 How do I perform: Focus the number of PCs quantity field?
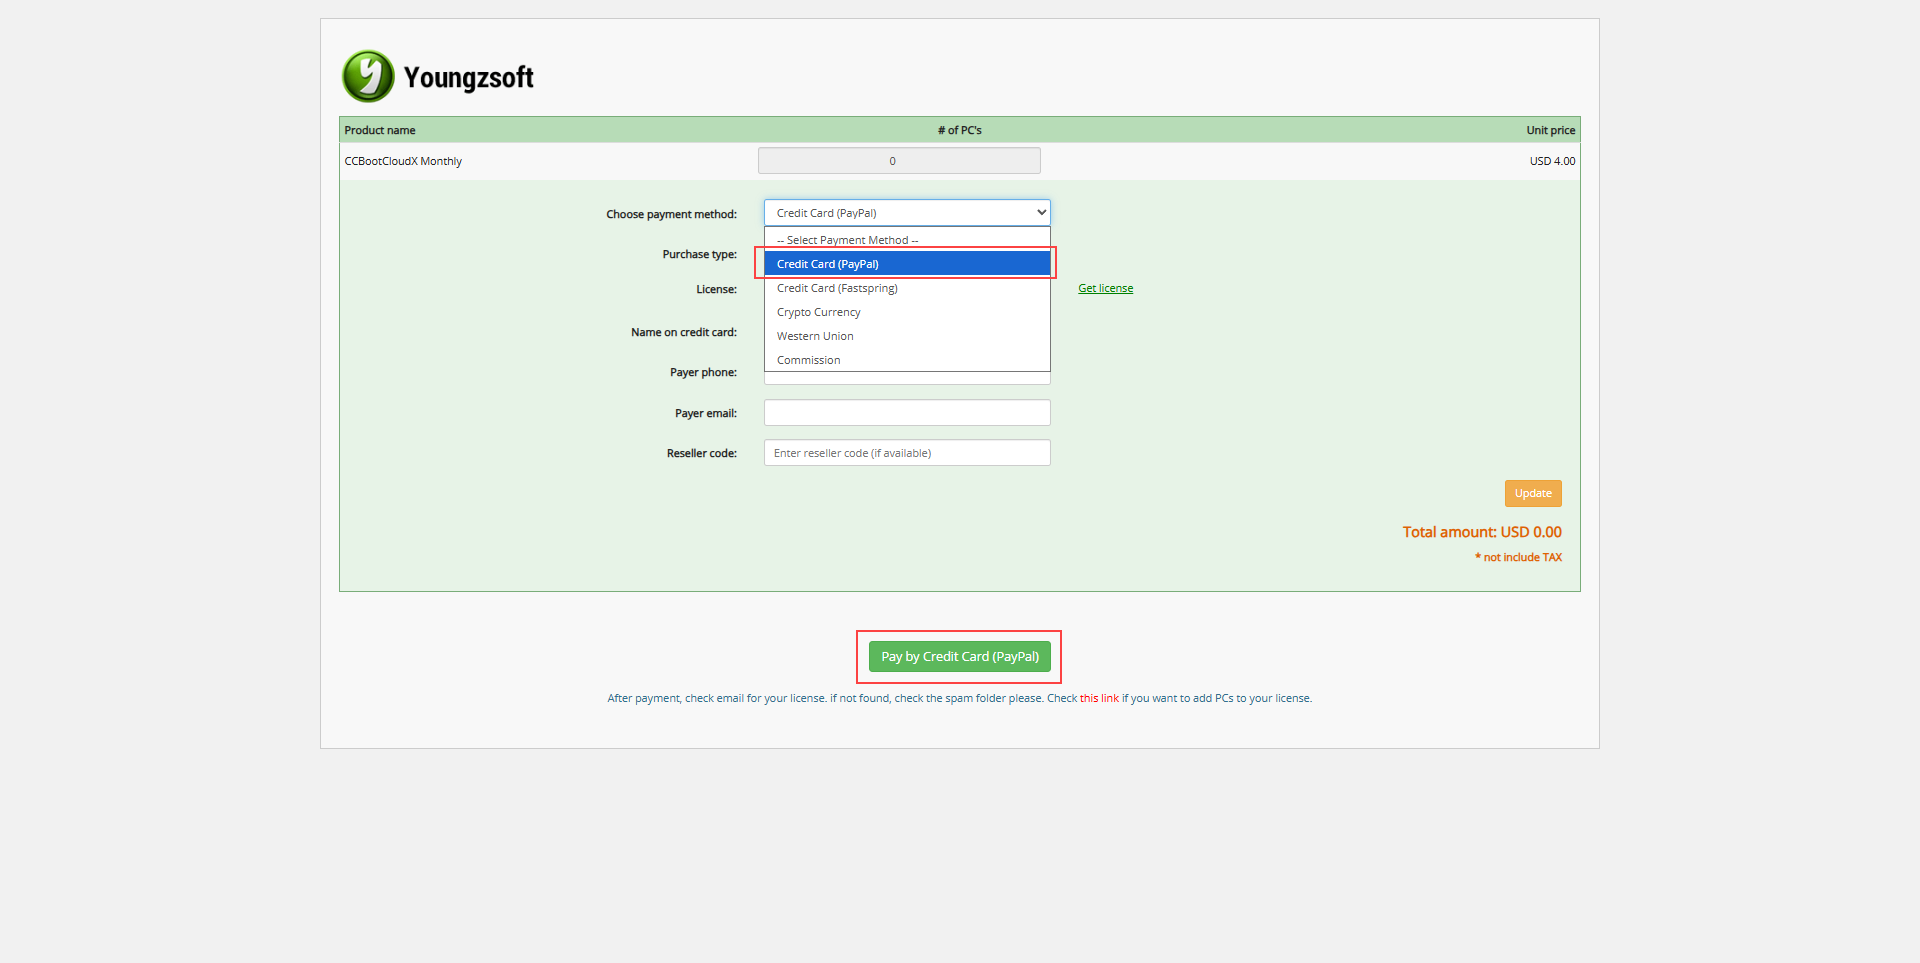pyautogui.click(x=898, y=161)
